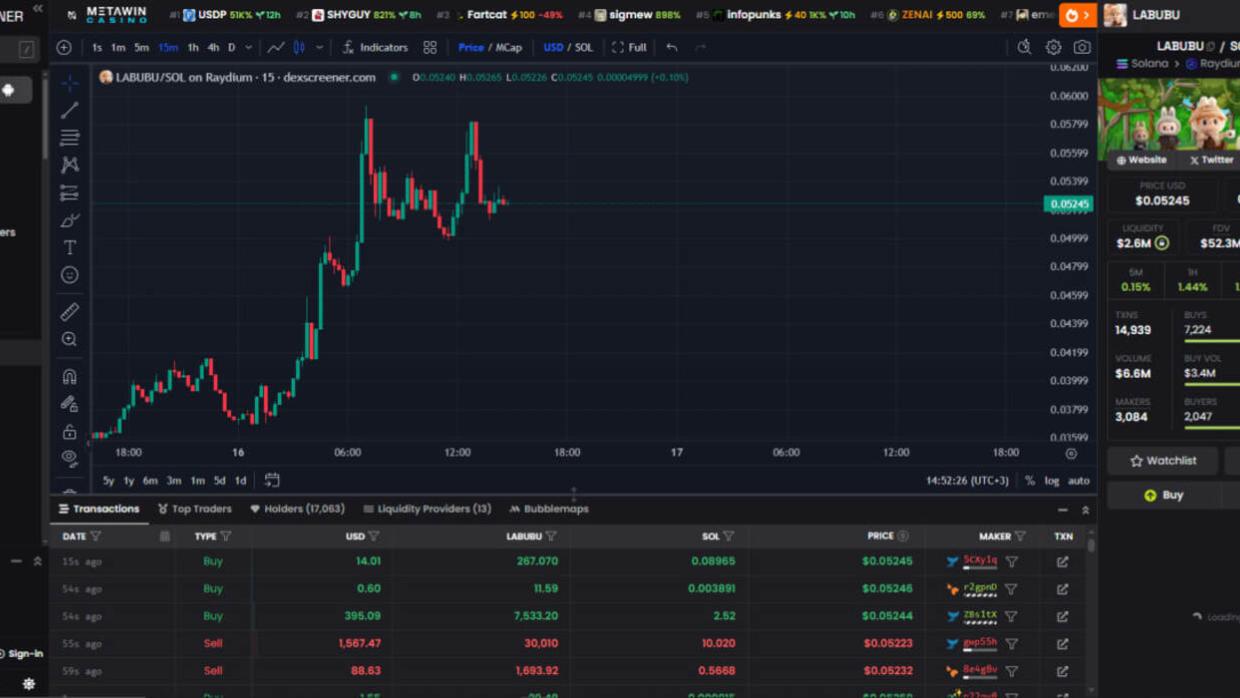
Task: Toggle lock all drawing tools
Action: (69, 432)
